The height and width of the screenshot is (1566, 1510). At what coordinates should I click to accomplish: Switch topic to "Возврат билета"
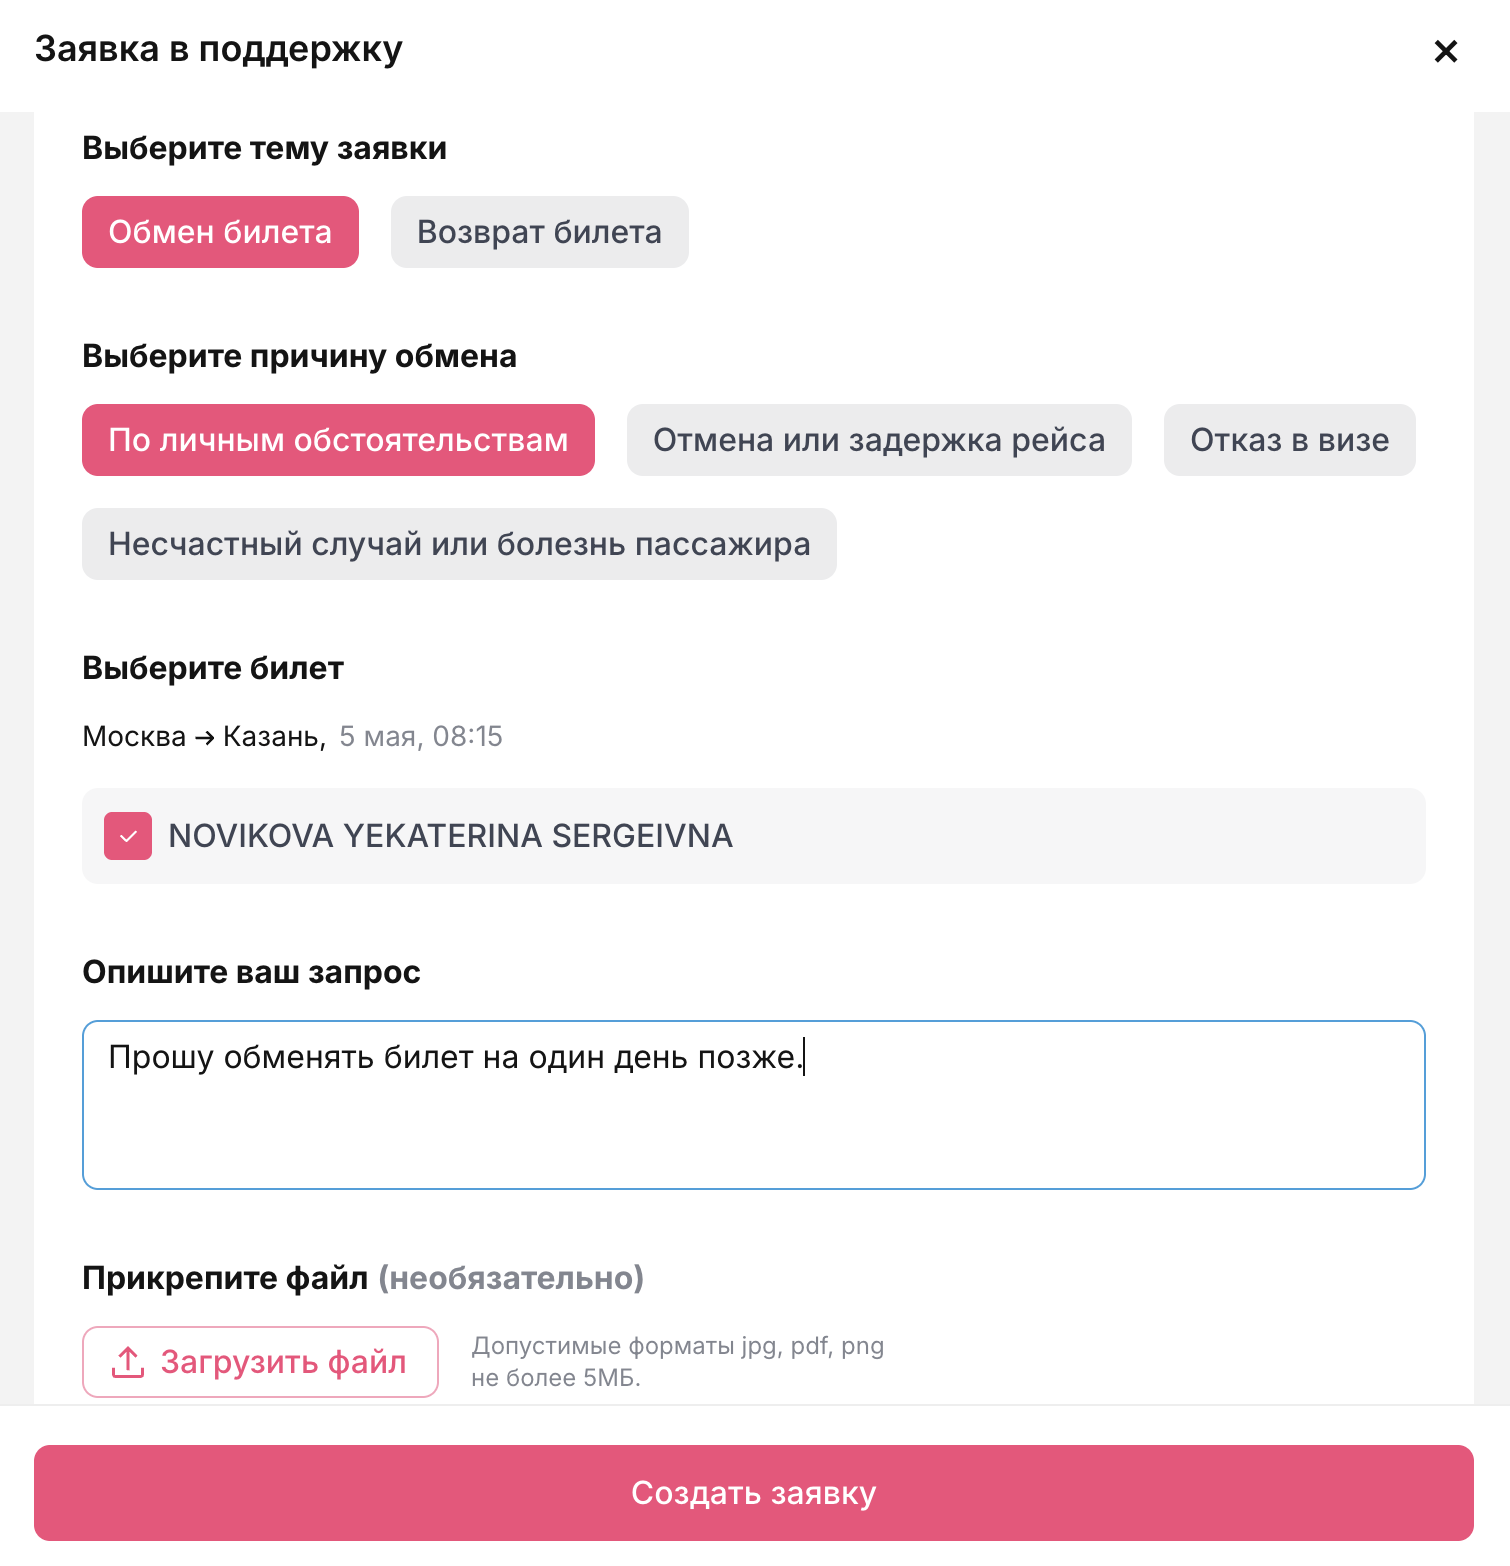(539, 232)
